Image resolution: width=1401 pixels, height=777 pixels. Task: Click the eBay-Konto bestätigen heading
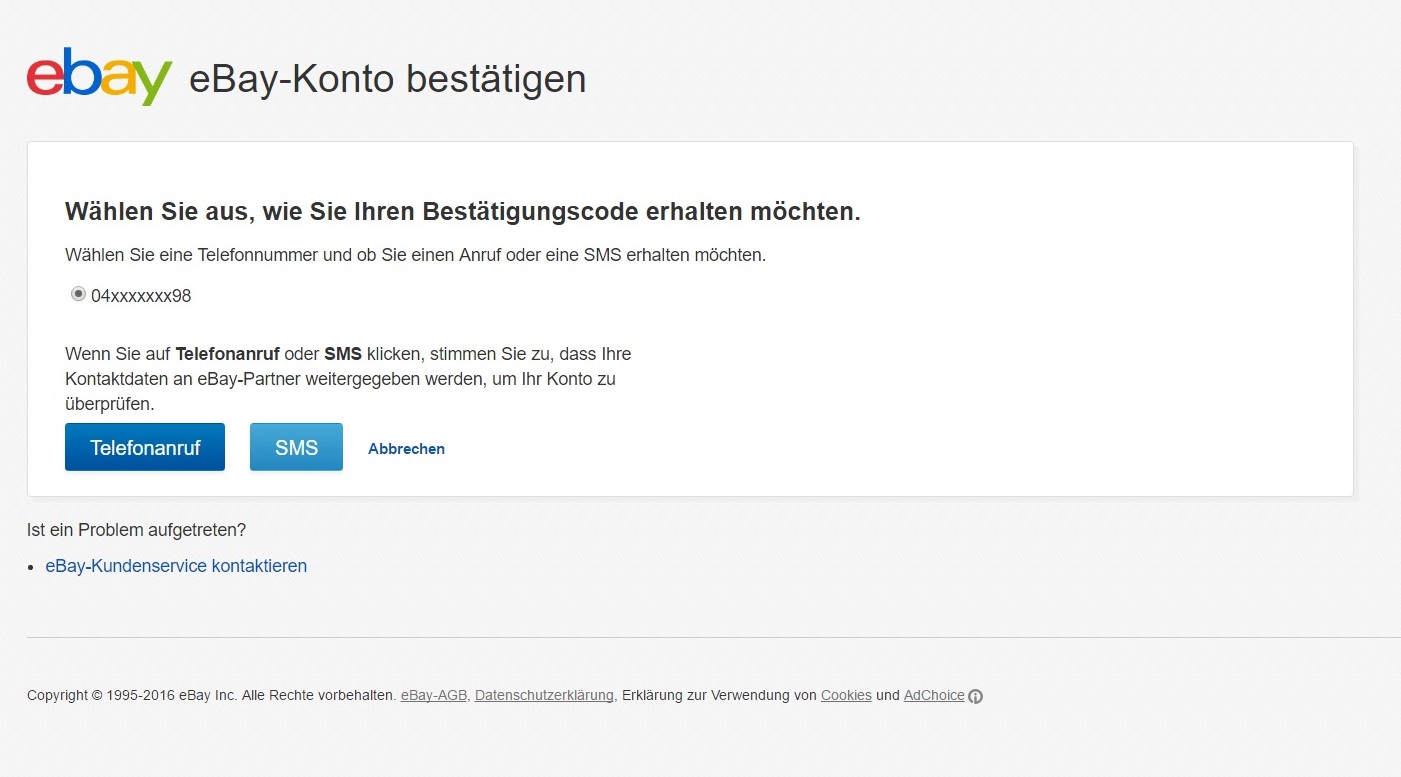pyautogui.click(x=386, y=79)
